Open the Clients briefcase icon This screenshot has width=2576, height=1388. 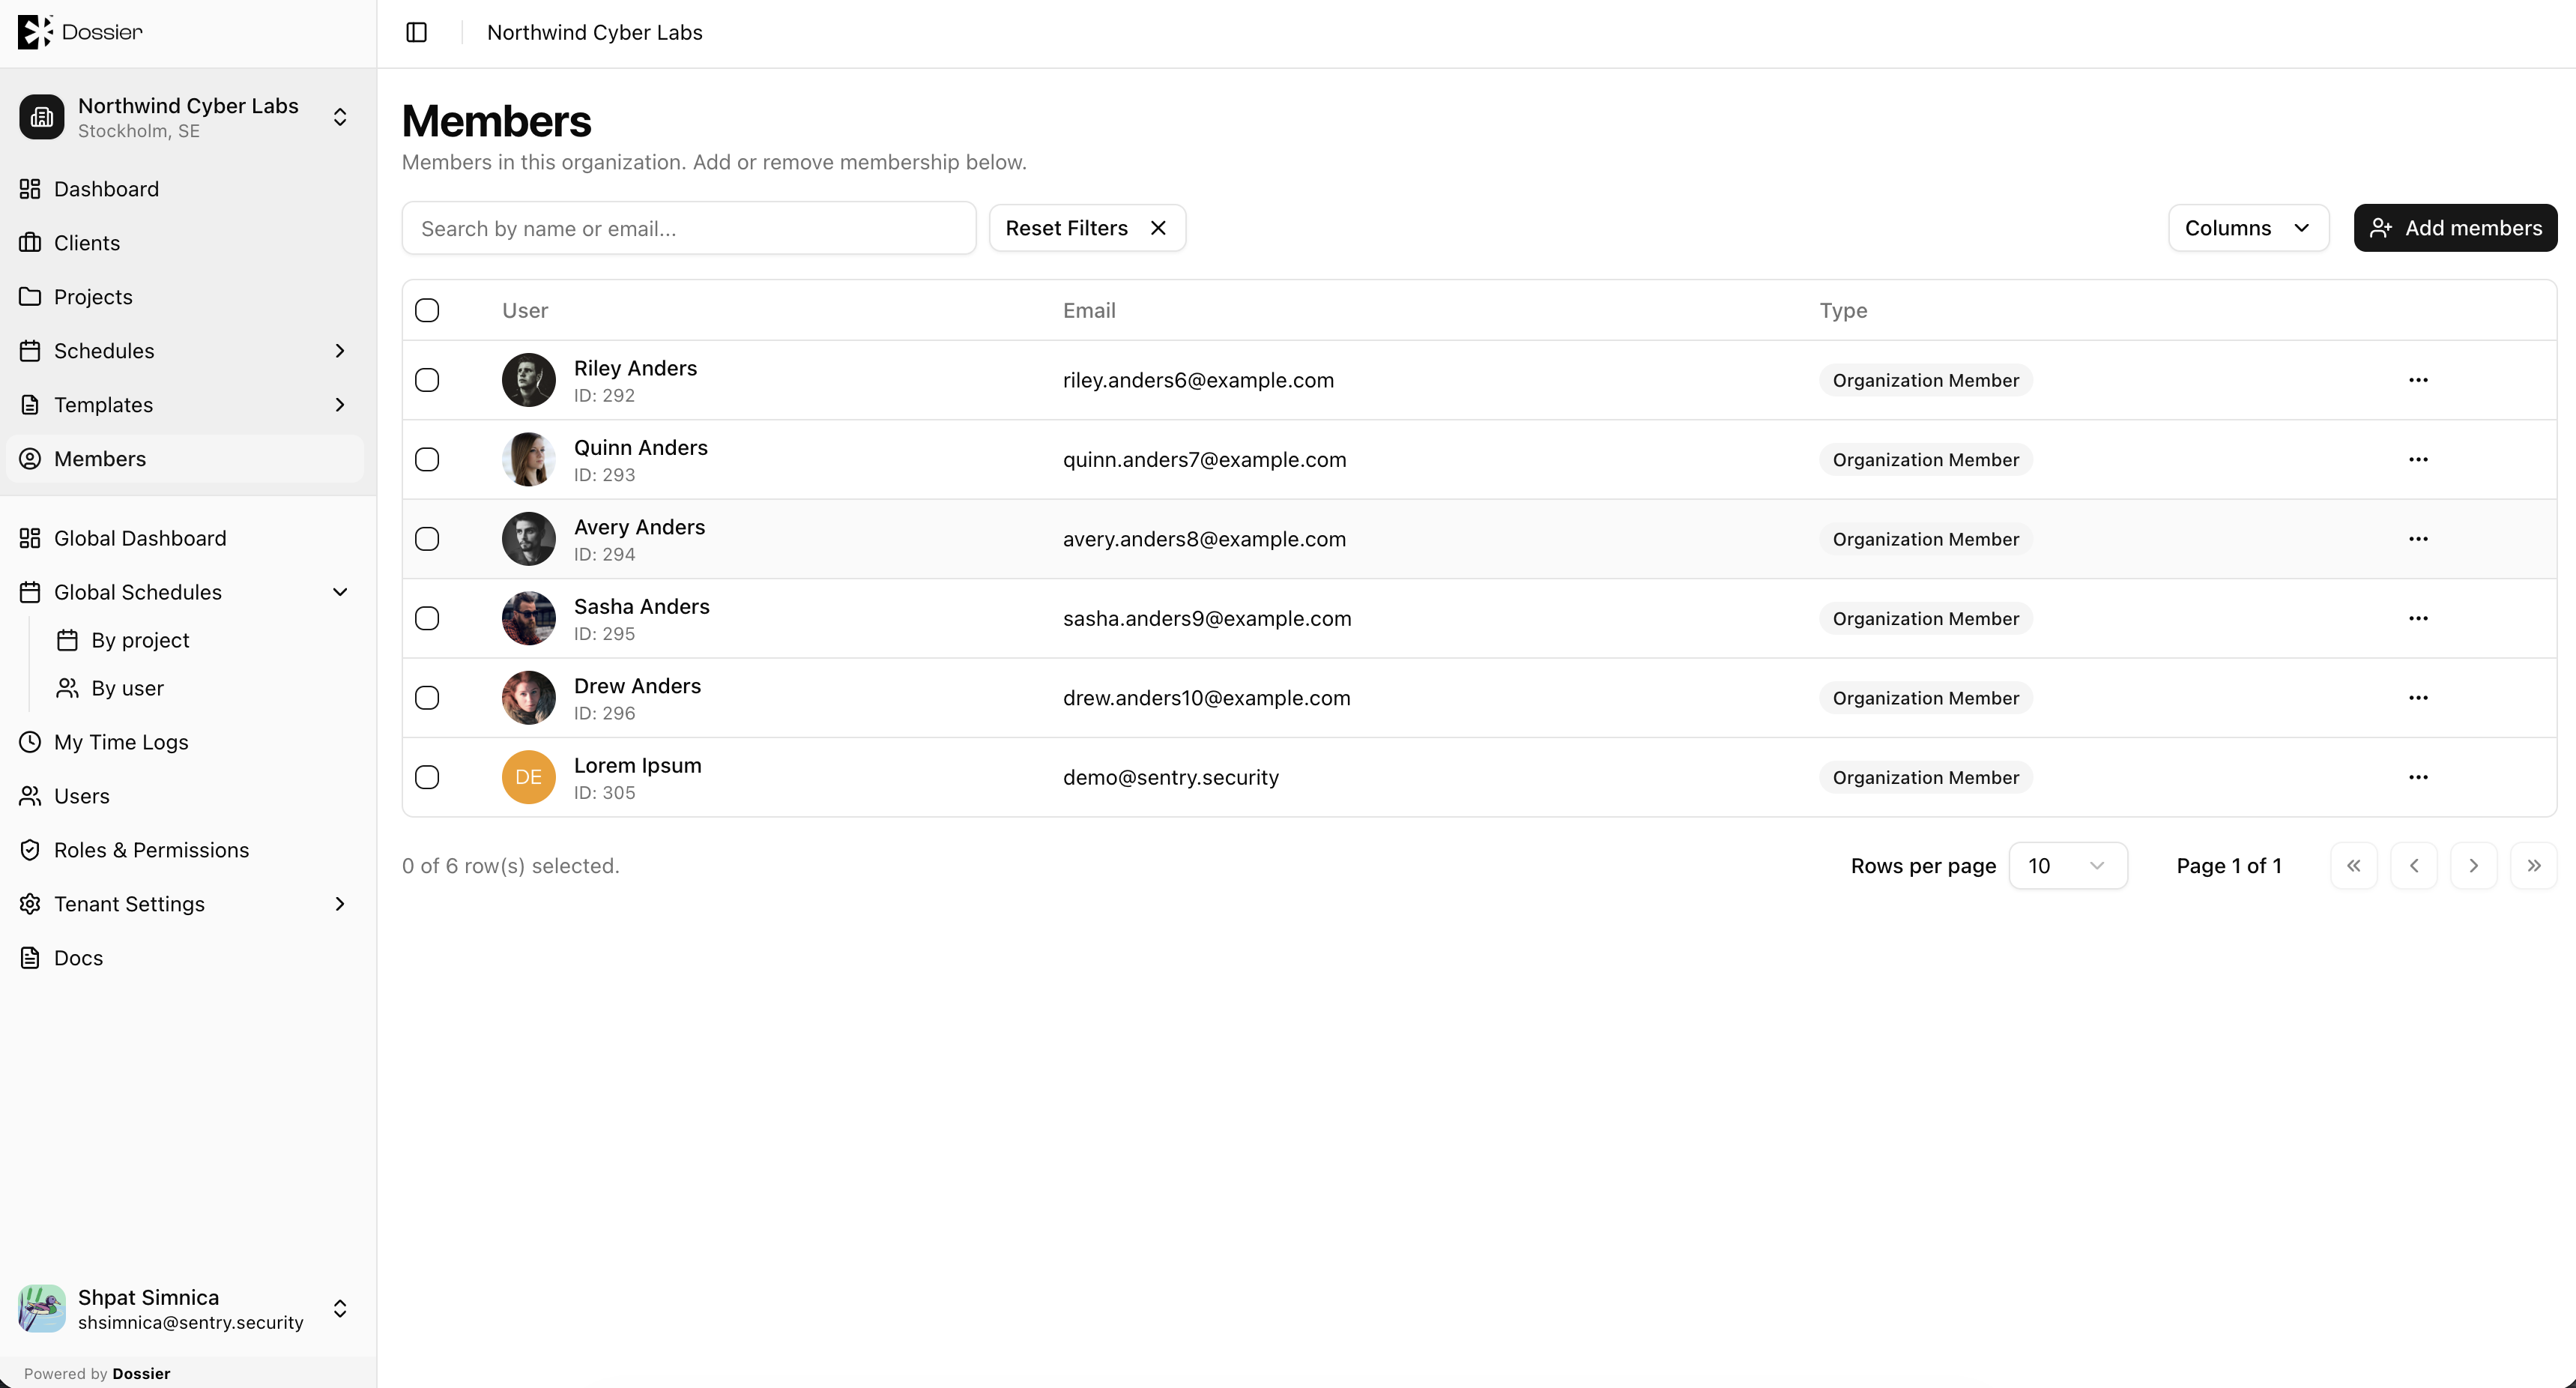point(30,243)
